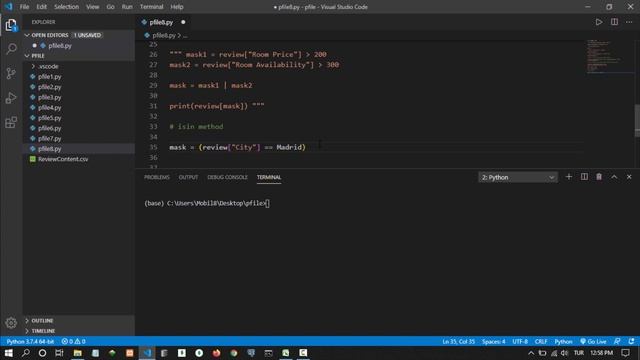Create a new terminal with plus icon
The width and height of the screenshot is (640, 360).
tap(569, 177)
